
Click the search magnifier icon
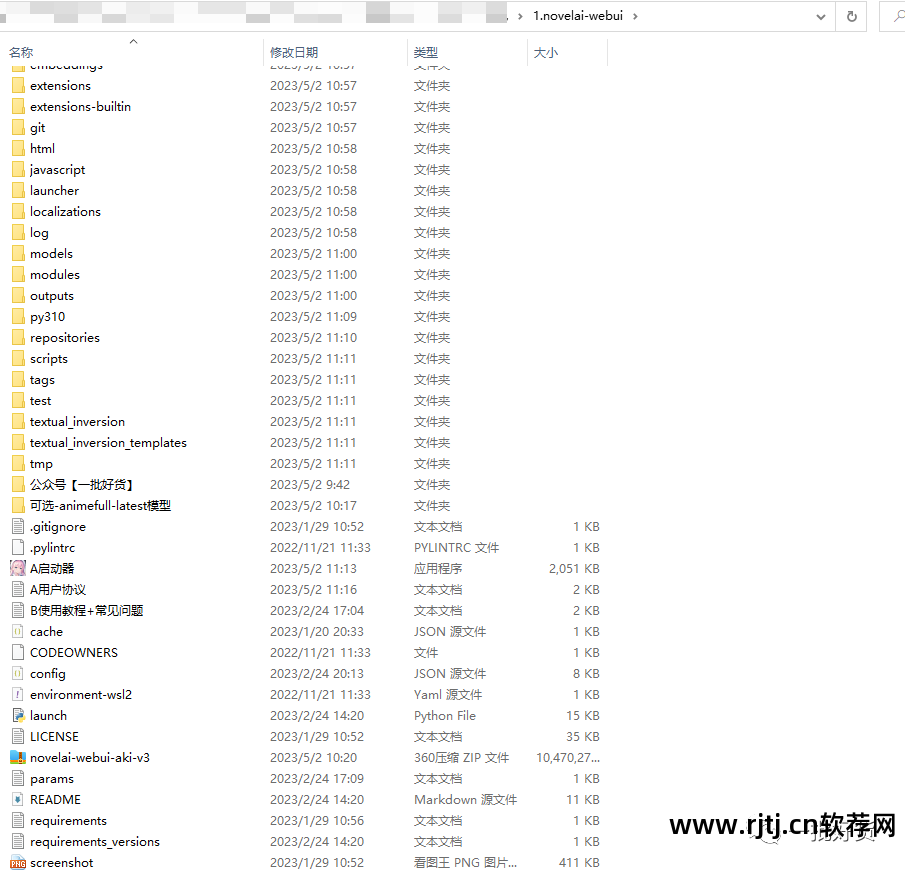[898, 16]
